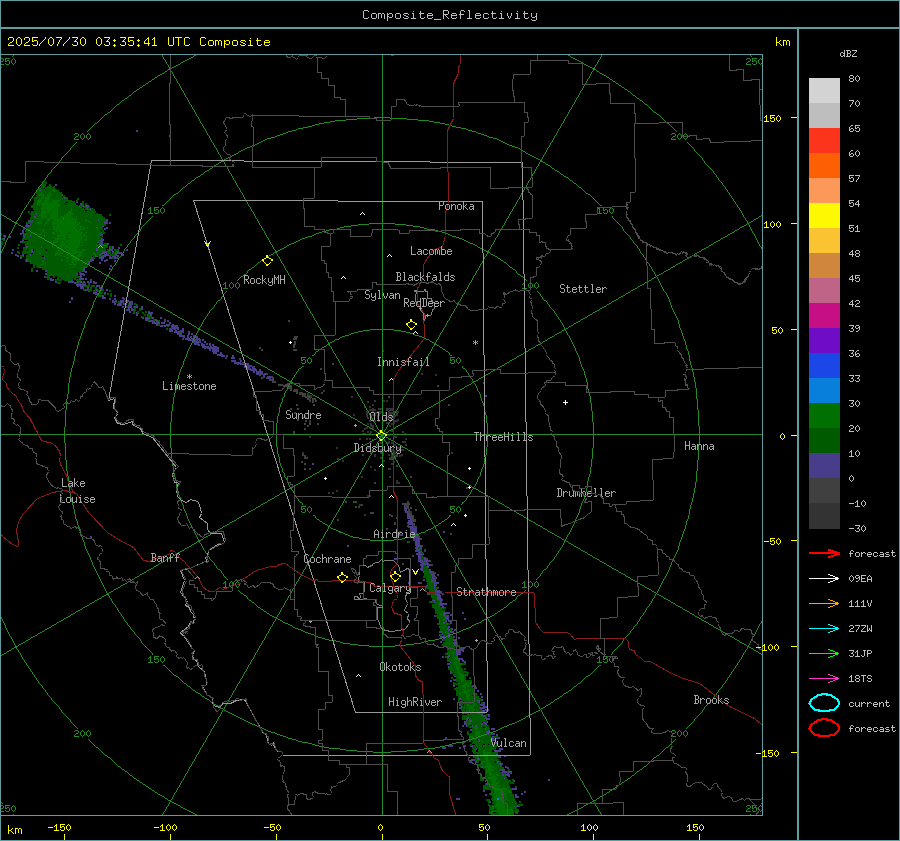
Task: Click the Airdrie city label
Action: [394, 534]
